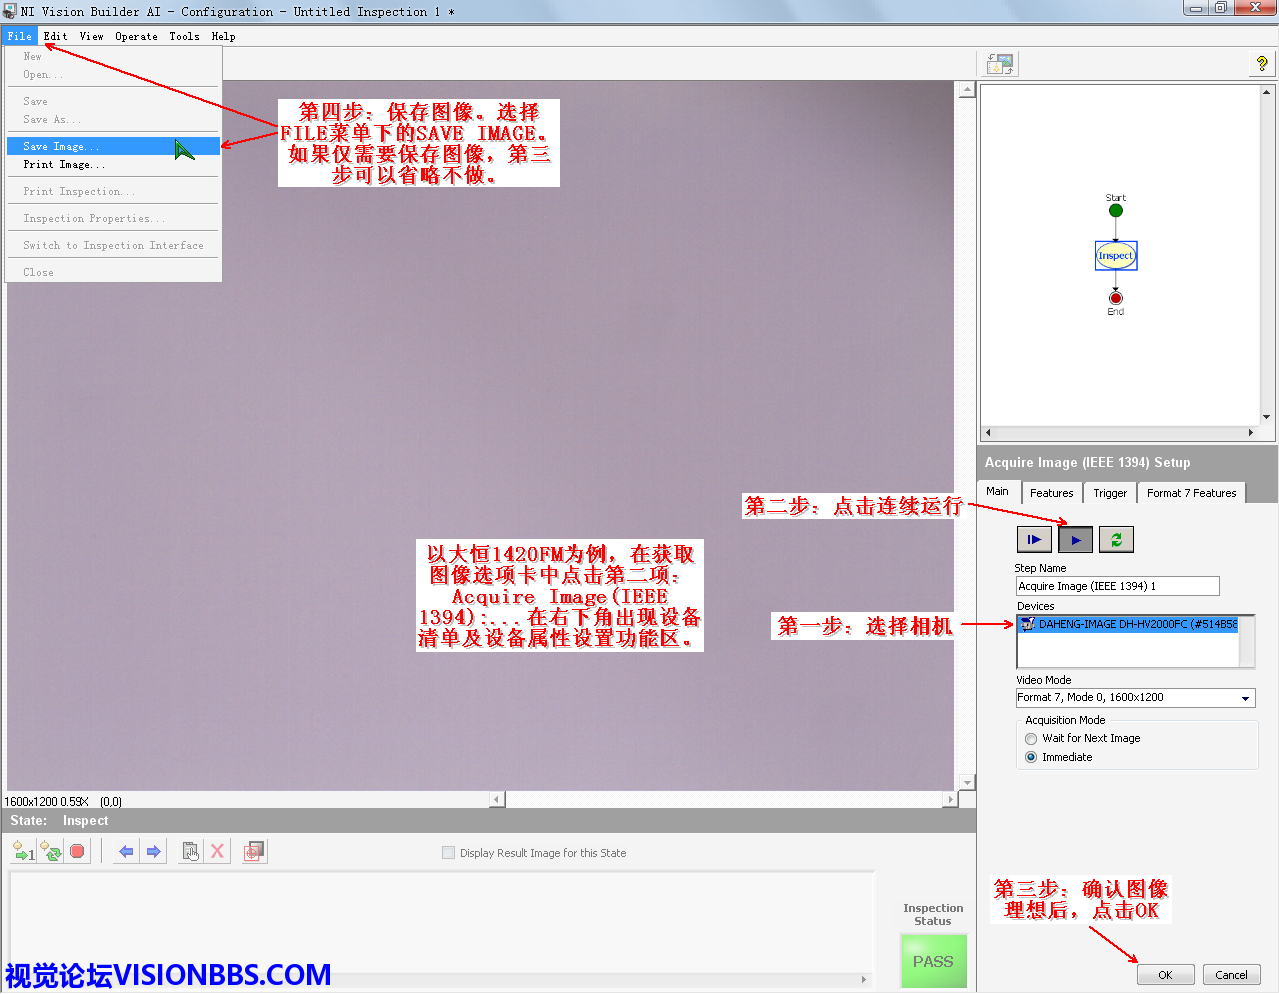Select the Wait for Next Image option

coord(1031,739)
